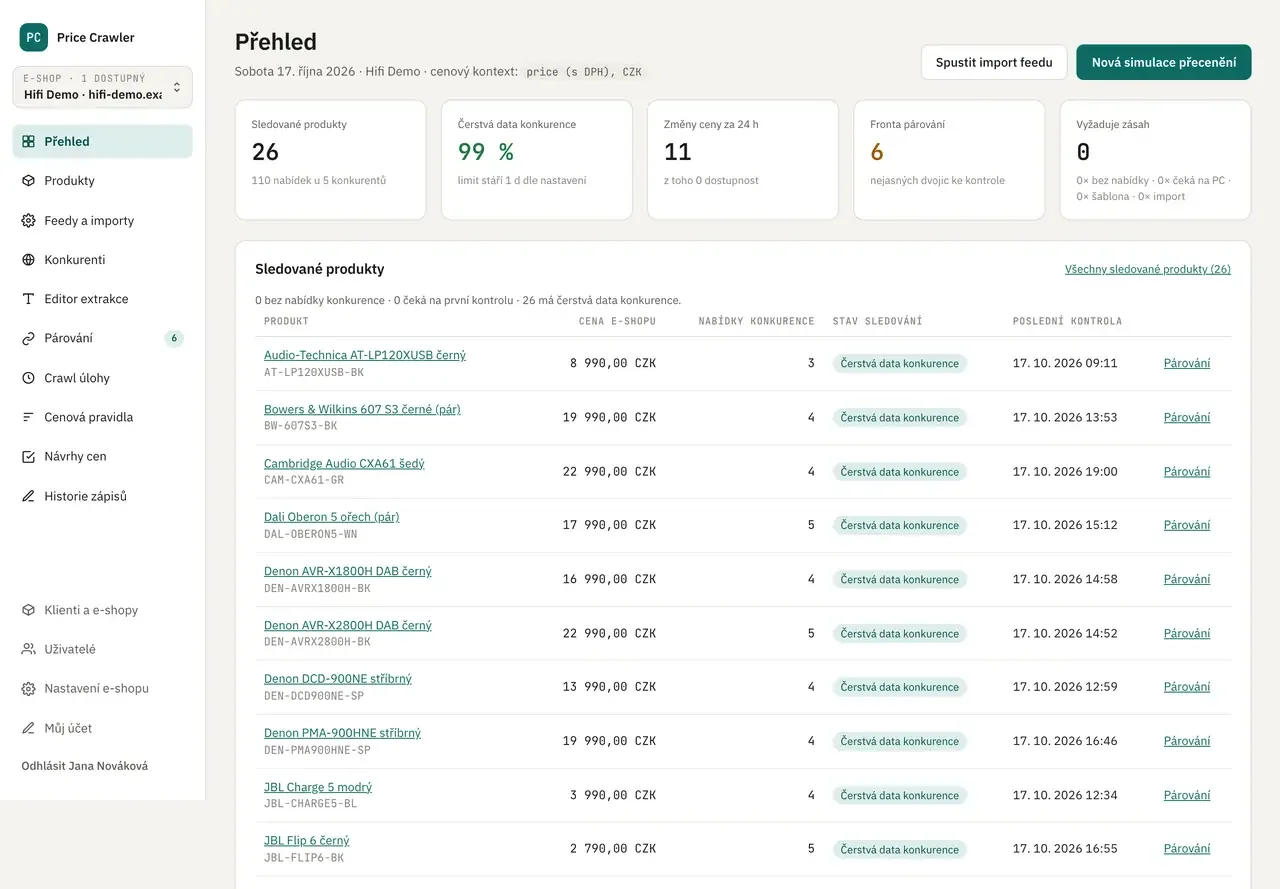Click timestamp 17. 10. 2026 14:52
This screenshot has height=889, width=1280.
1065,633
